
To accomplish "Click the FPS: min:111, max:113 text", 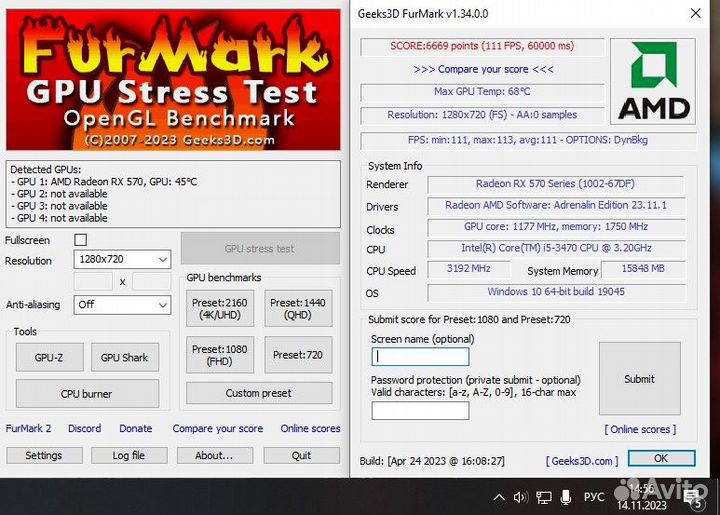I will coord(528,140).
